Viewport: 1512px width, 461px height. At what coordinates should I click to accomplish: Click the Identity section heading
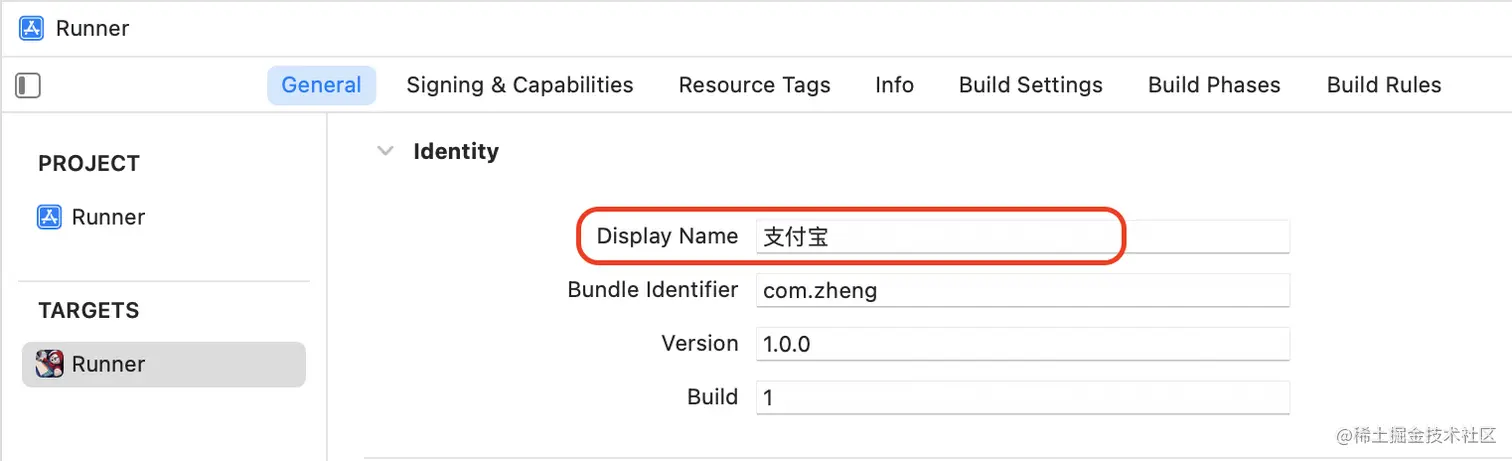[456, 152]
